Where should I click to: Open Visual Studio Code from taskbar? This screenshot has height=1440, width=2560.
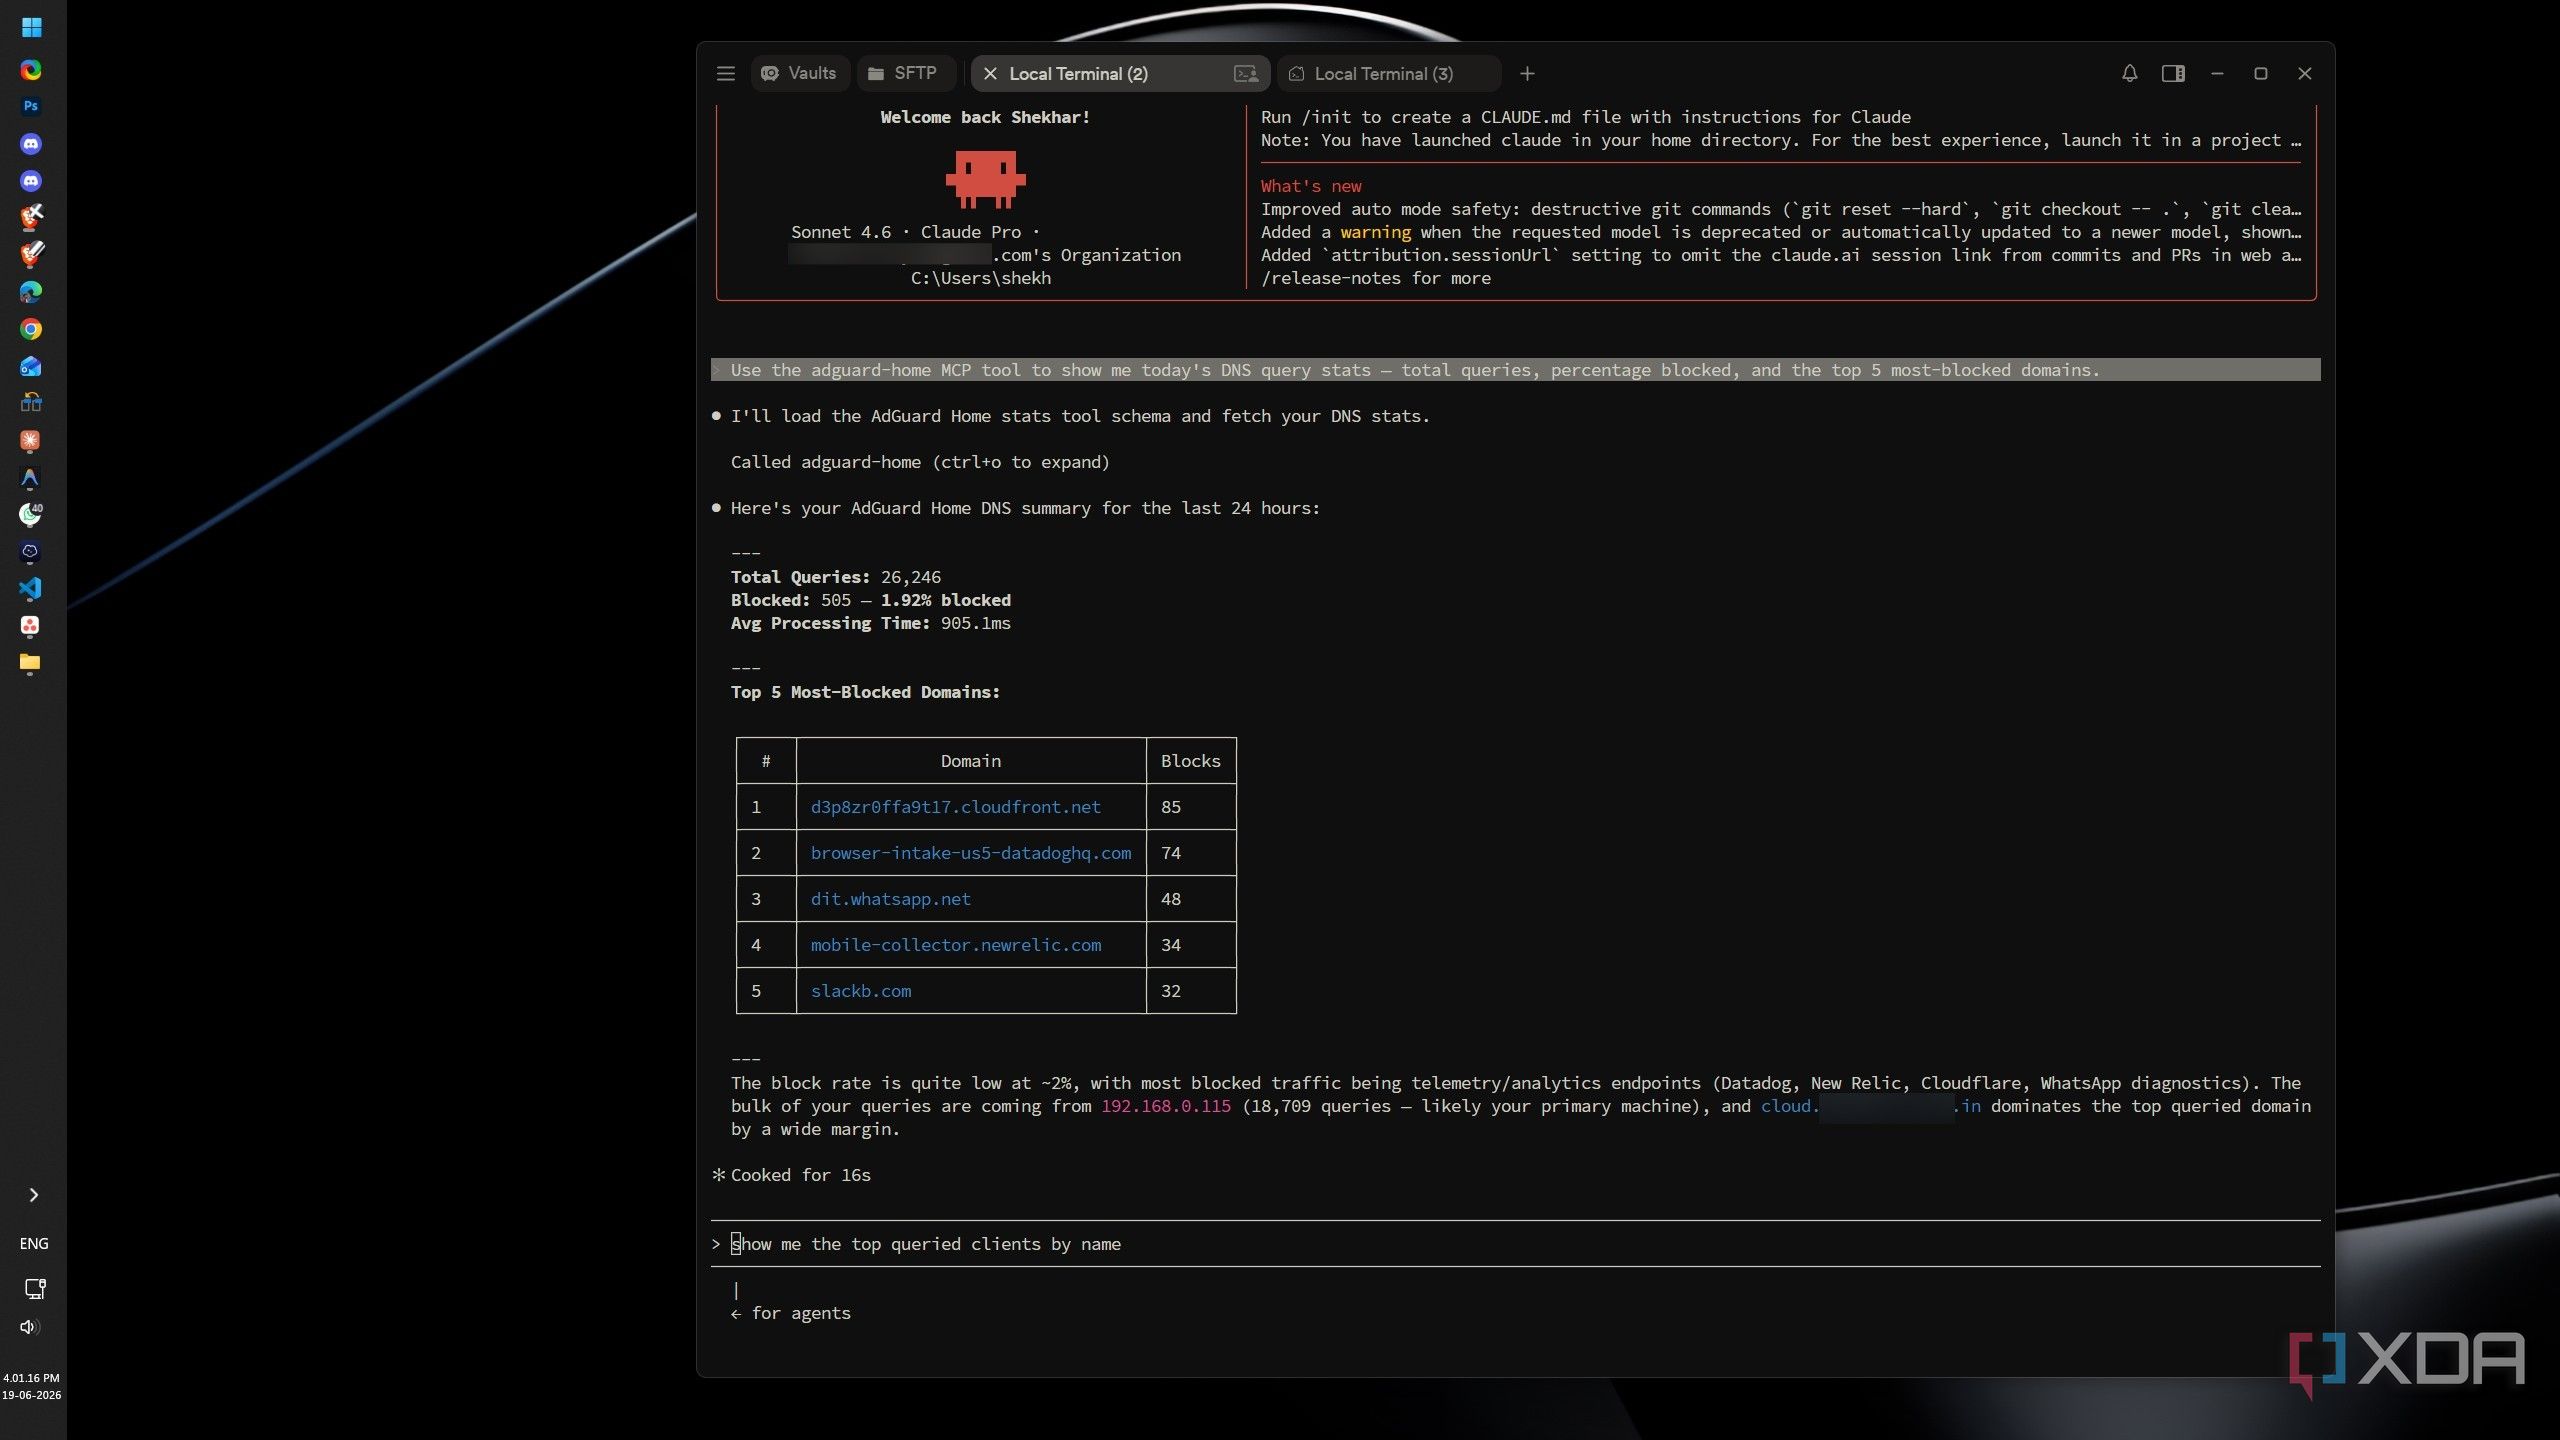tap(31, 588)
